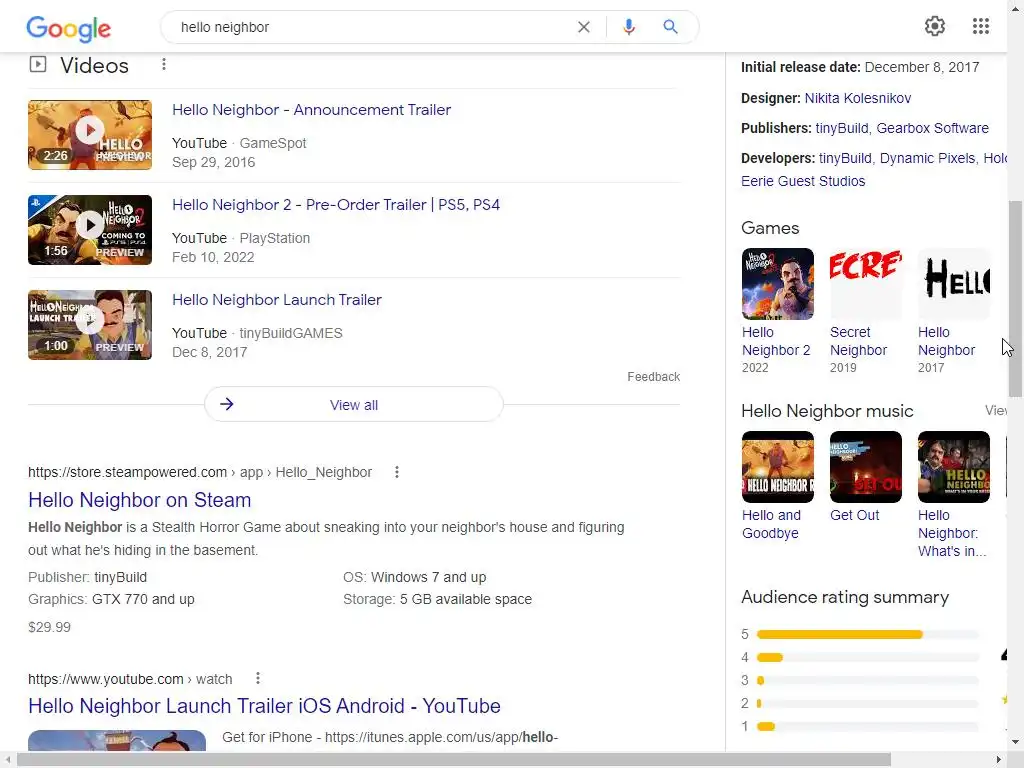Open 'Hello Neighbor Launch Trailer' link
1024x768 pixels.
(x=277, y=300)
